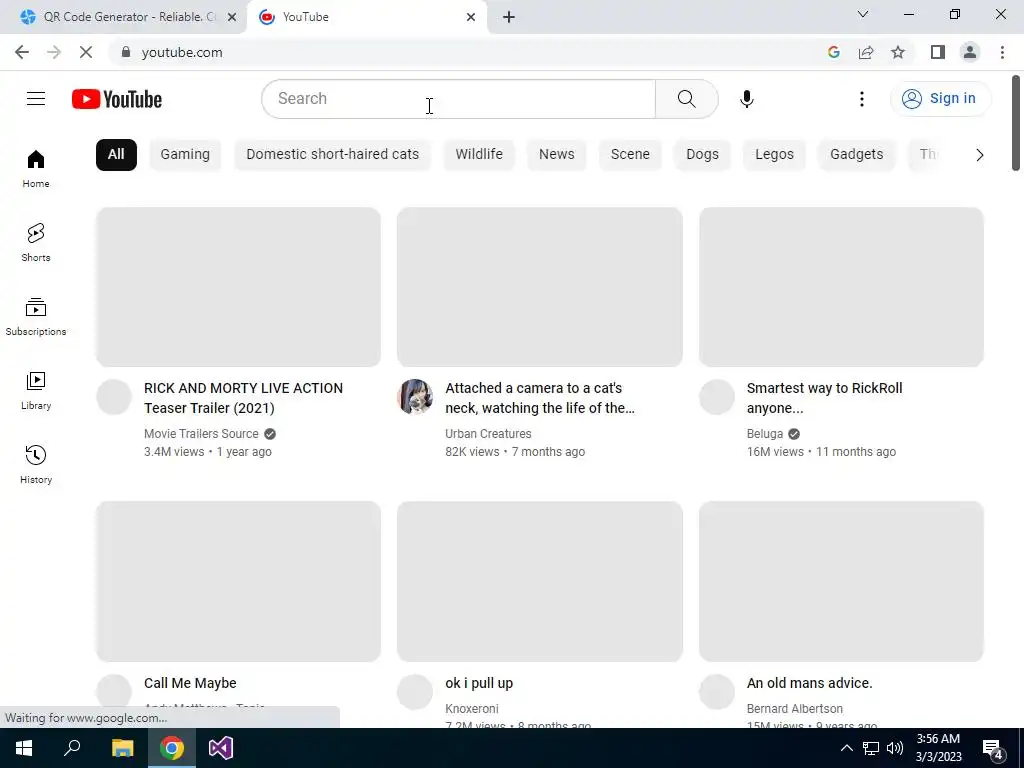Screen dimensions: 1024x768
Task: Filter by the Gaming chip
Action: 185,155
